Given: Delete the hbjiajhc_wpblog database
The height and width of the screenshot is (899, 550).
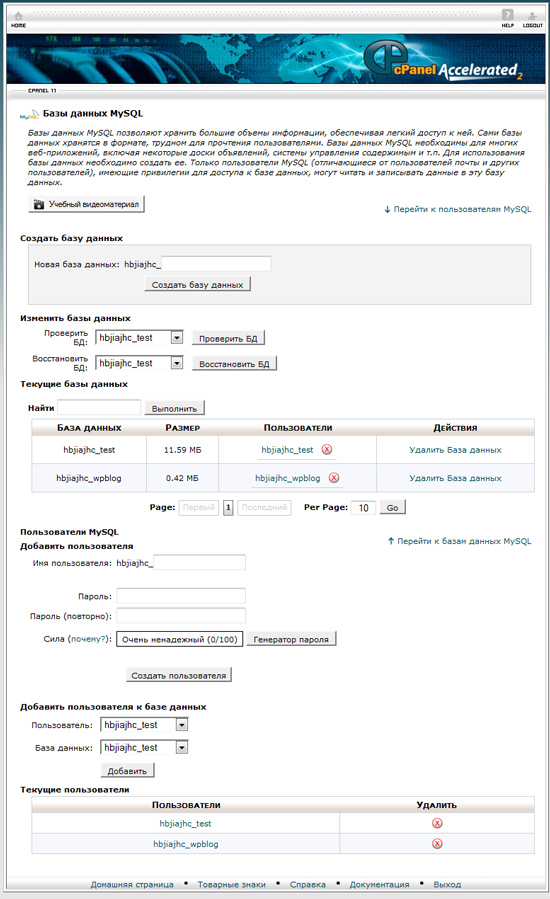Looking at the screenshot, I should (x=455, y=478).
